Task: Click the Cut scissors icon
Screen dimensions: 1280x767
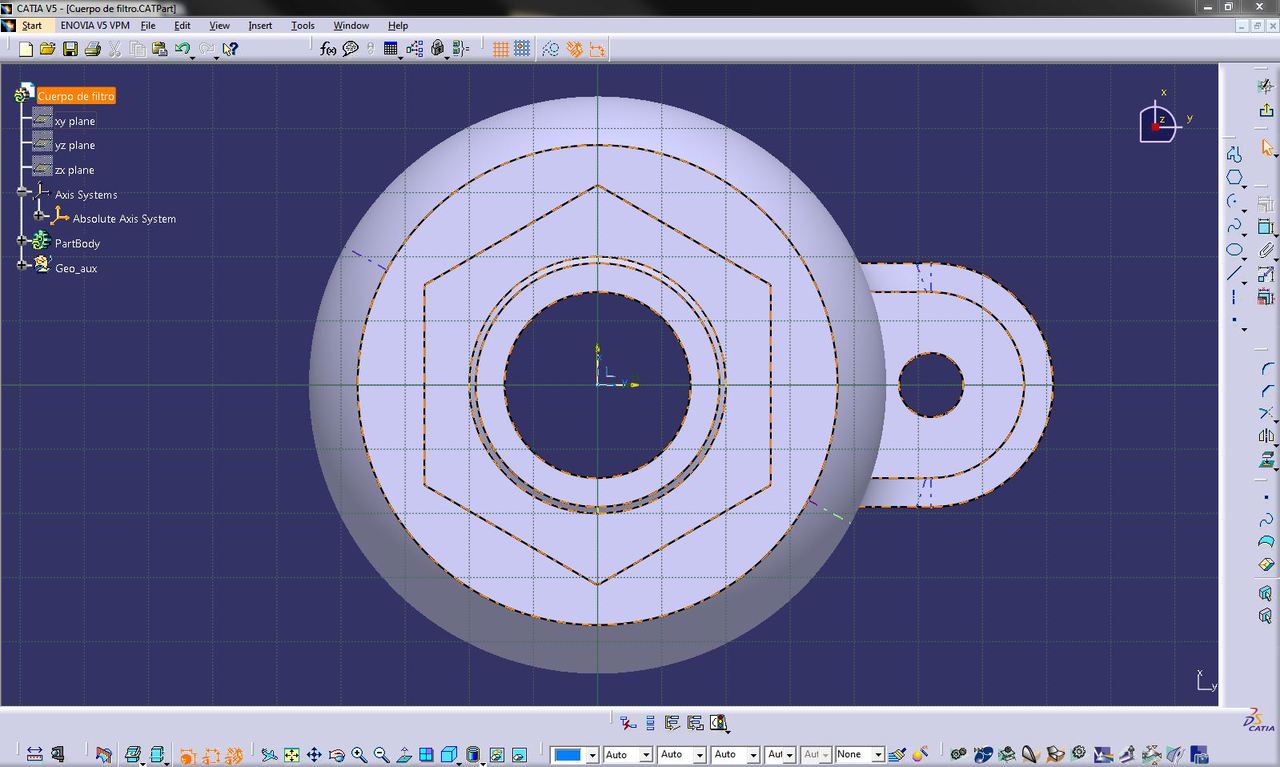Action: pyautogui.click(x=114, y=49)
